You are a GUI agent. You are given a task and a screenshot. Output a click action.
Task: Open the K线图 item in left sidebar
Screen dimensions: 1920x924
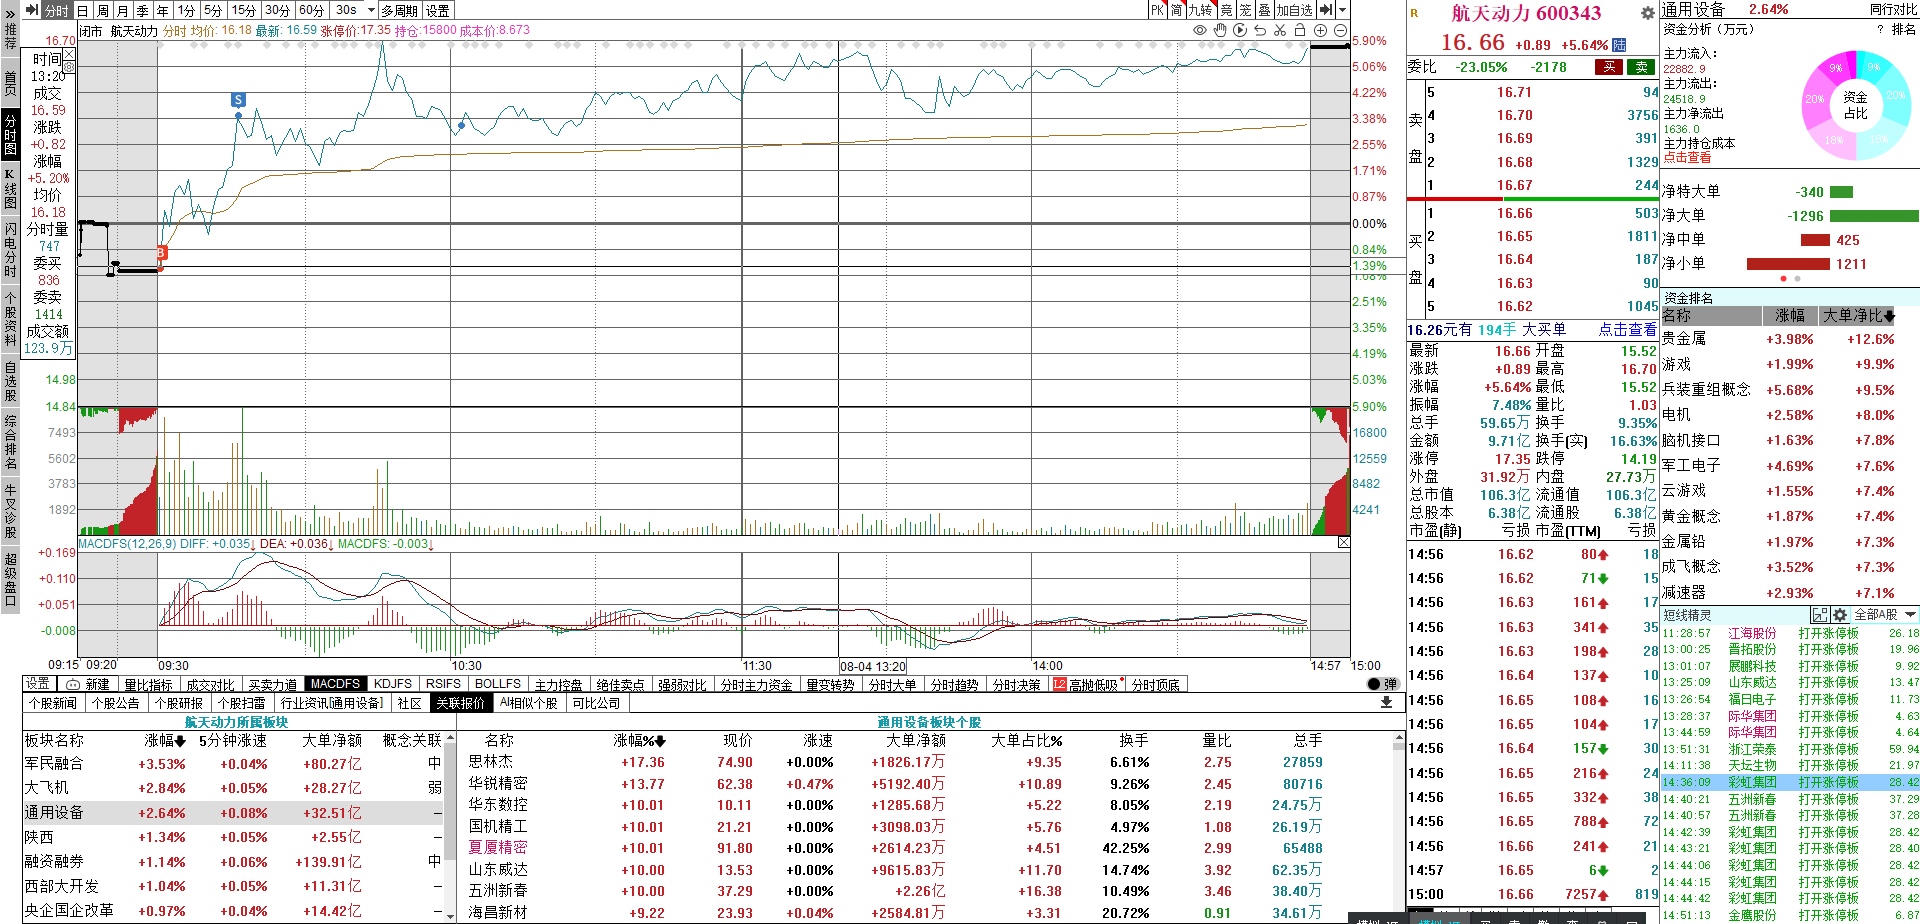pos(10,189)
